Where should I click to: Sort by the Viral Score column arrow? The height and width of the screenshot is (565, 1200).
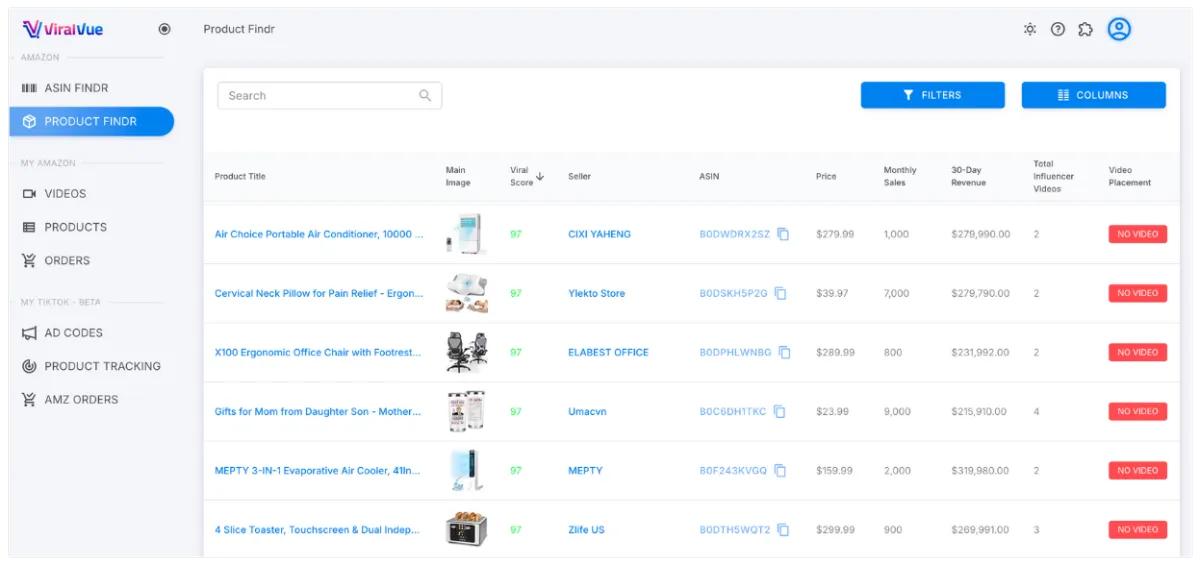(541, 176)
